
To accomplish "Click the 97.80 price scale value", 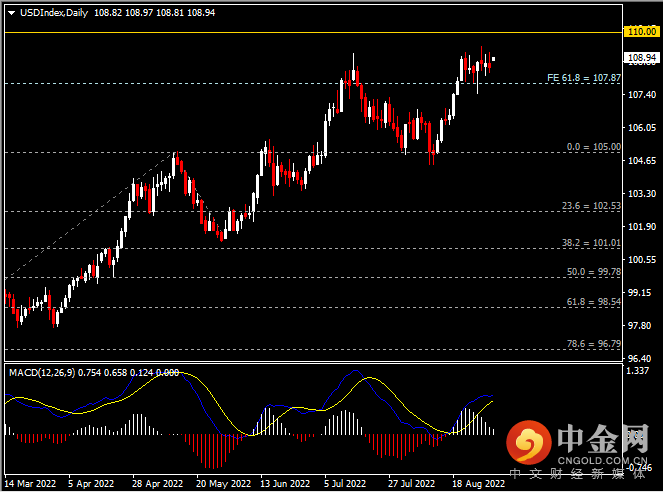I will pos(639,325).
